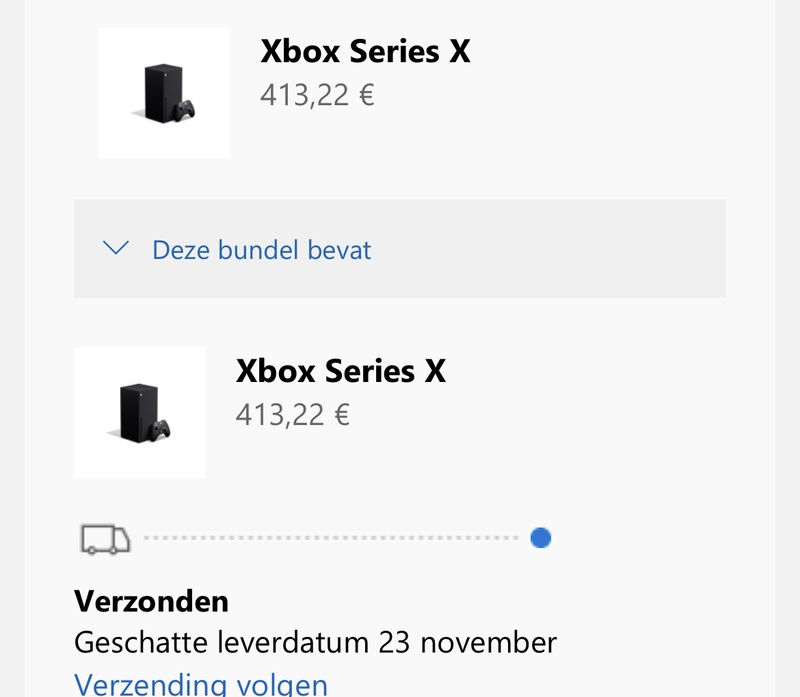The width and height of the screenshot is (800, 697).
Task: Click the "Verzonden" status heading
Action: [151, 601]
